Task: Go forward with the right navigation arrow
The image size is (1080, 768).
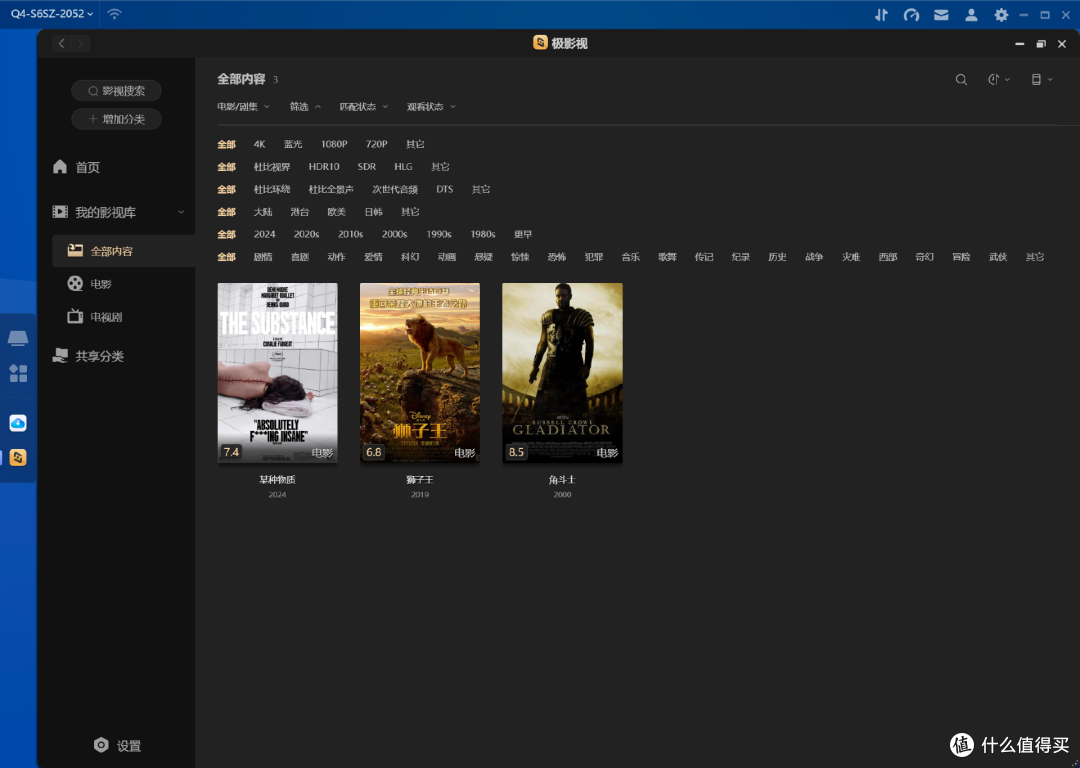Action: pyautogui.click(x=81, y=43)
